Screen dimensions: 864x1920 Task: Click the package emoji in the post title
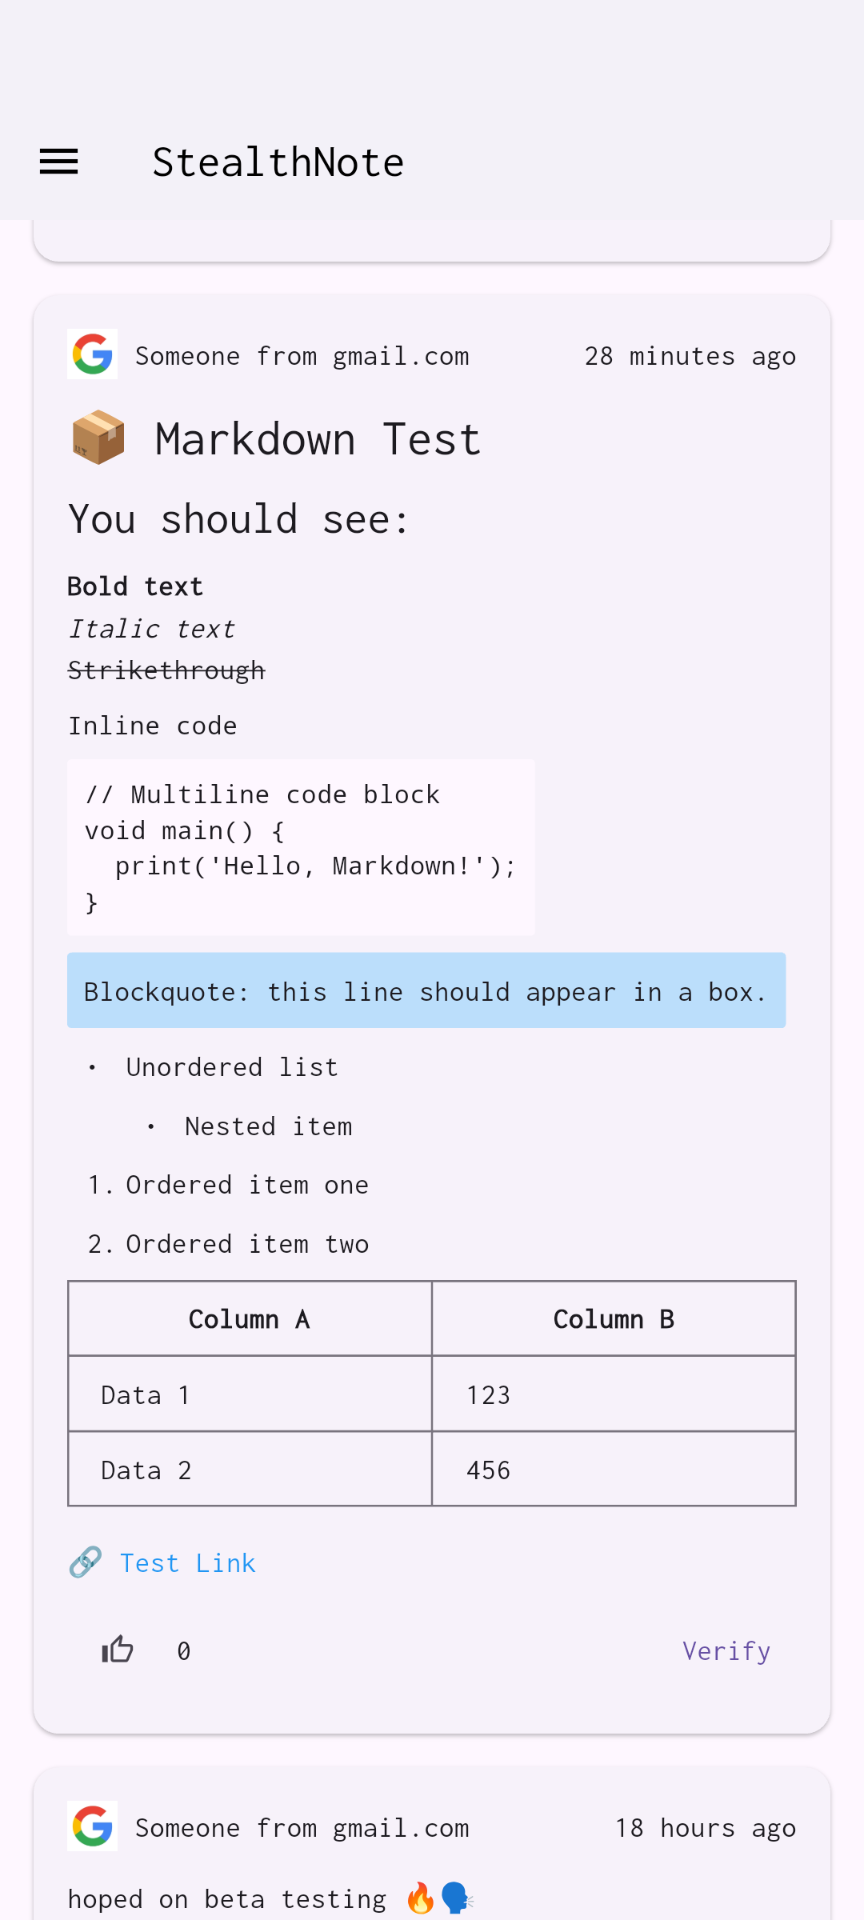click(x=97, y=437)
